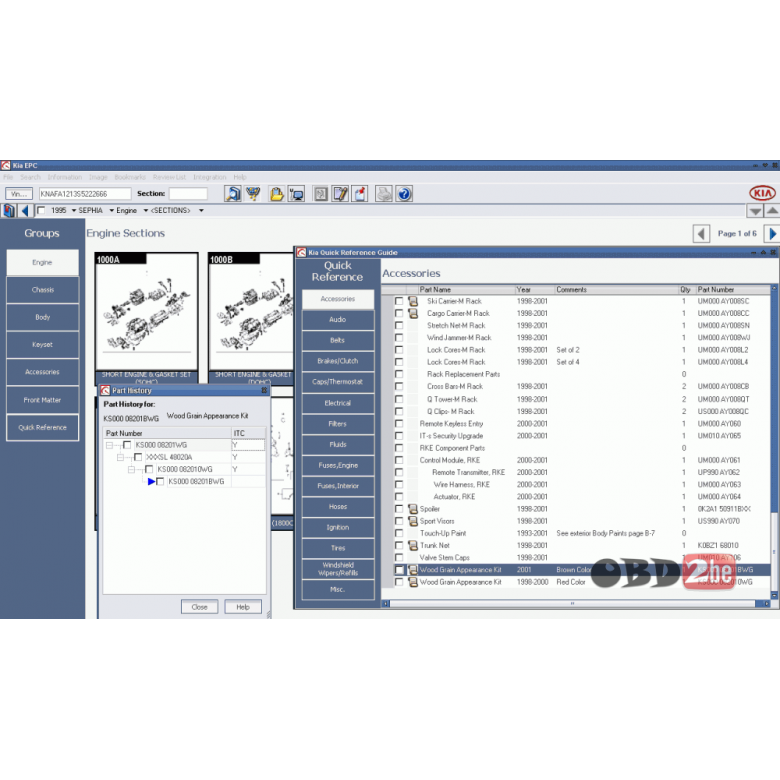This screenshot has height=780, width=780.
Task: Click the gray up arrow below Kia logo
Action: (772, 211)
